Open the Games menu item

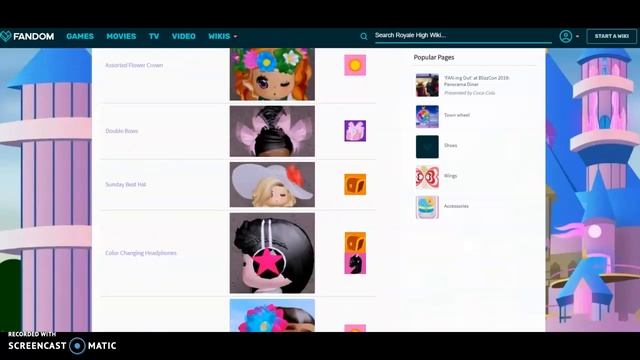click(80, 36)
